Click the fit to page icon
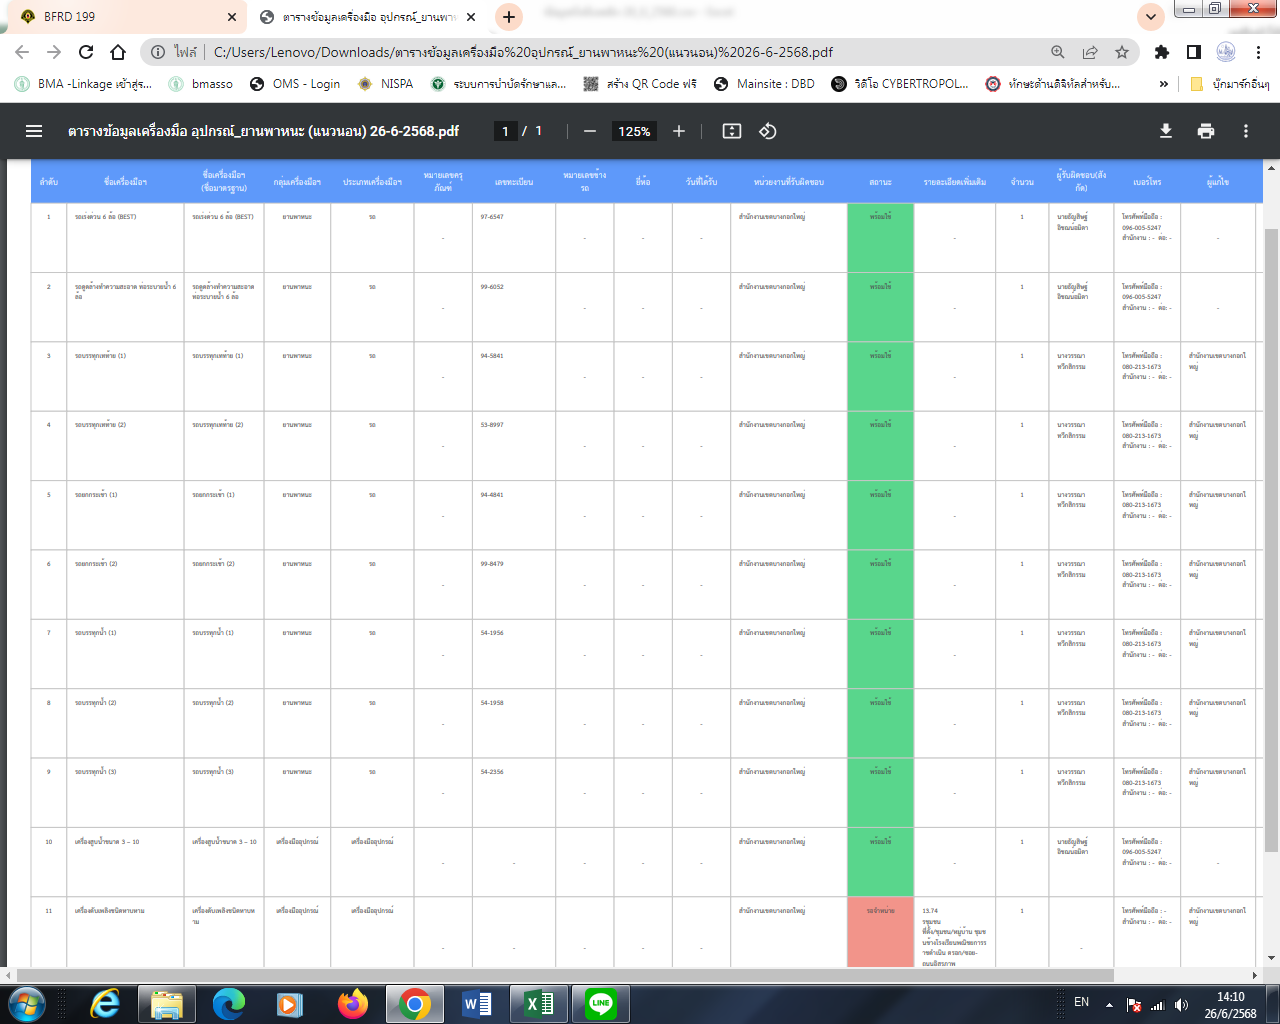 pyautogui.click(x=732, y=131)
